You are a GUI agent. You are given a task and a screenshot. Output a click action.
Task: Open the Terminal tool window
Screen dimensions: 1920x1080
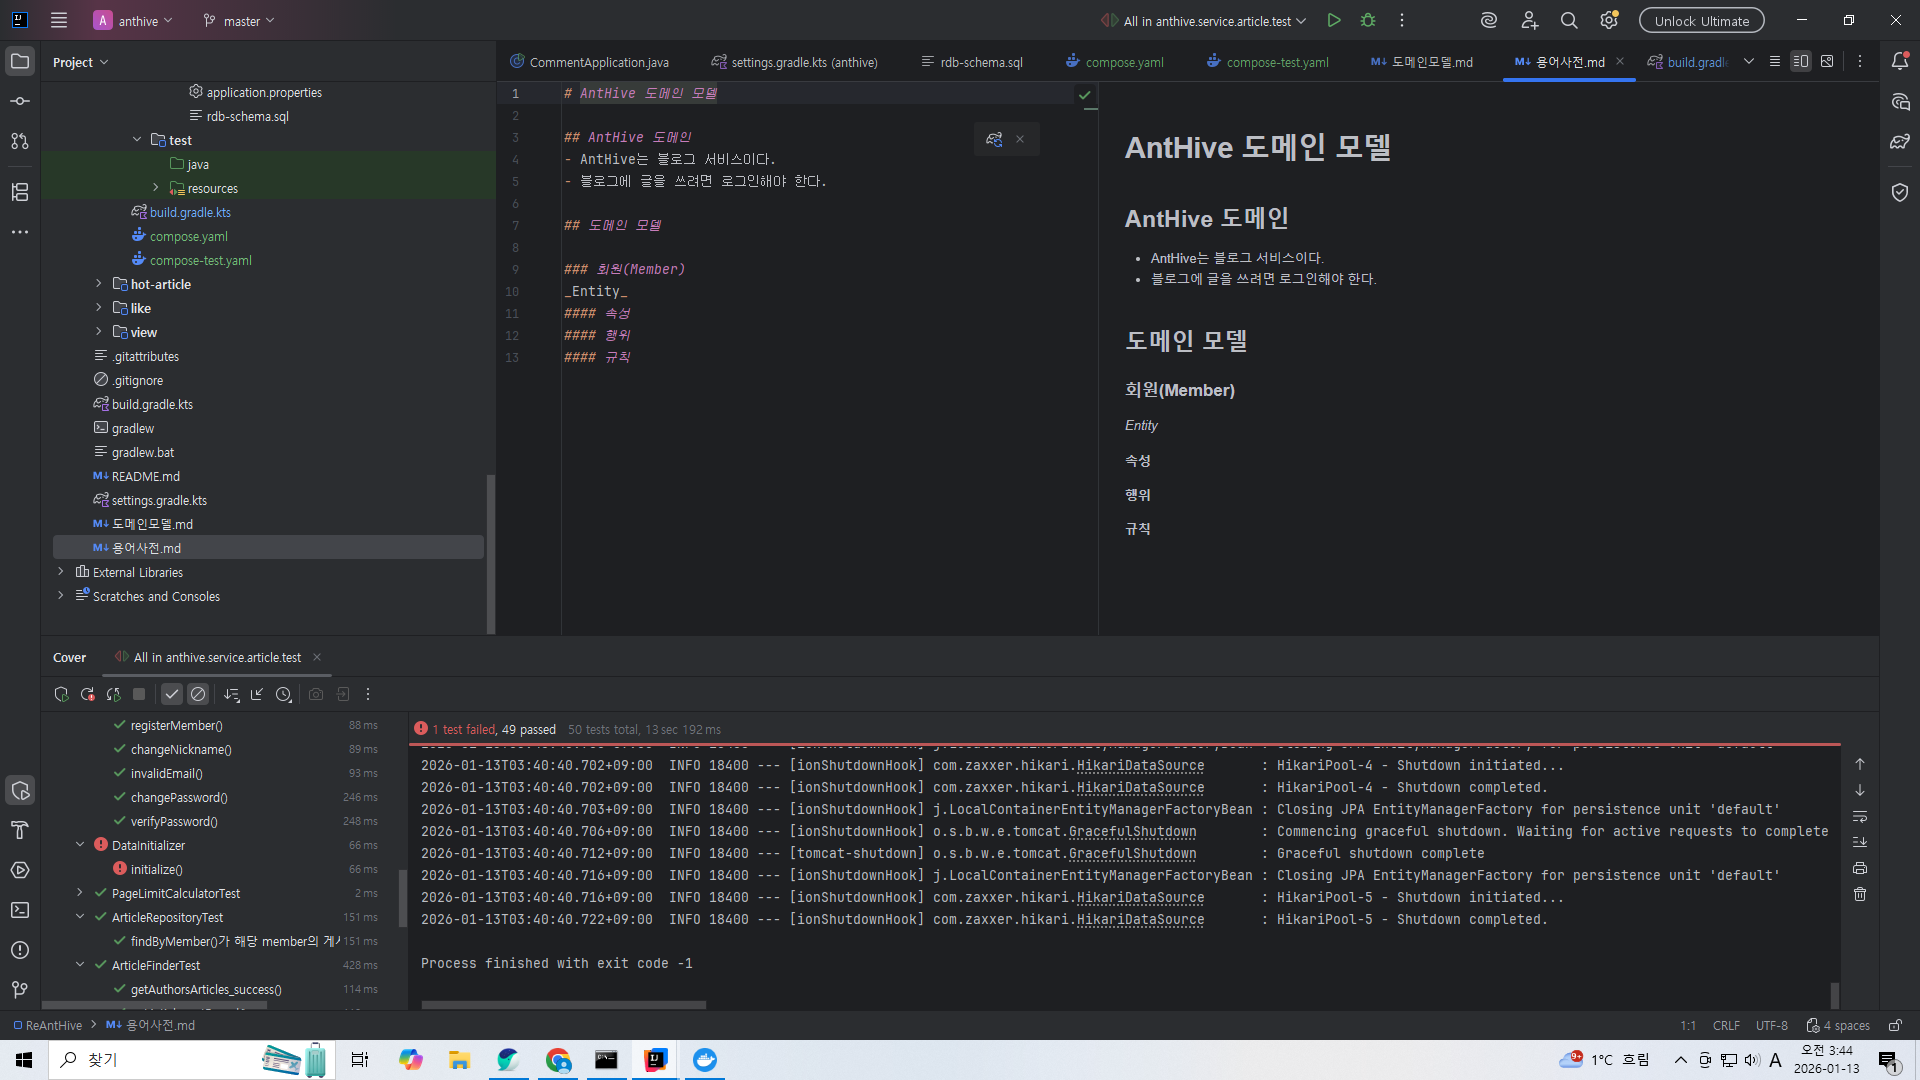point(20,910)
